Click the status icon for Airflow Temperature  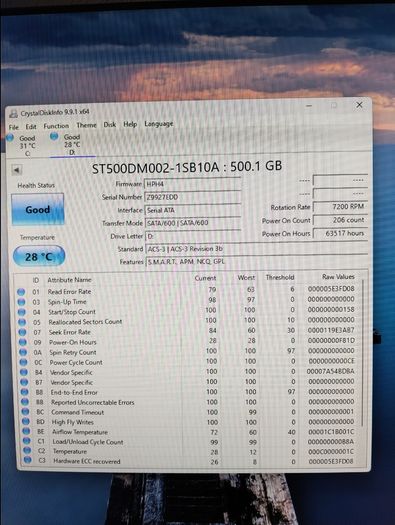[x=26, y=431]
